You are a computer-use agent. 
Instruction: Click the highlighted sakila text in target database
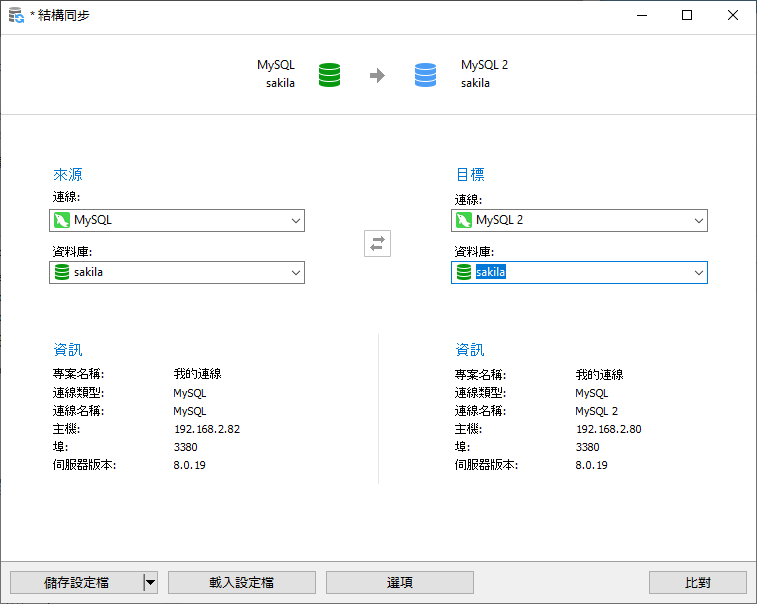(x=491, y=272)
